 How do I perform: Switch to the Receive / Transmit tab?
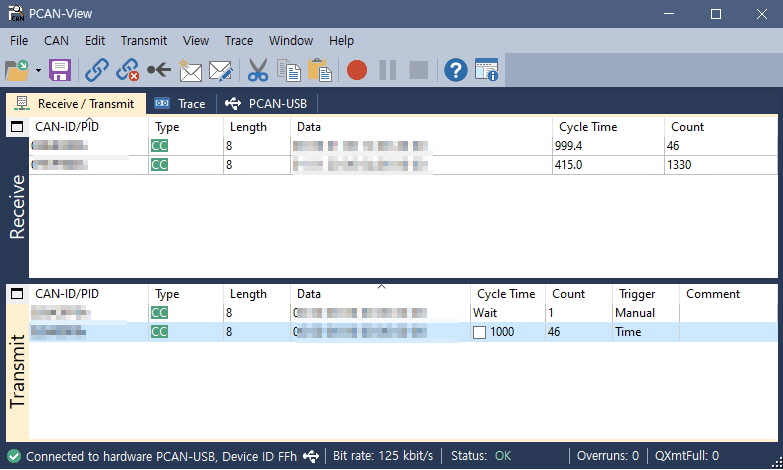click(x=76, y=104)
